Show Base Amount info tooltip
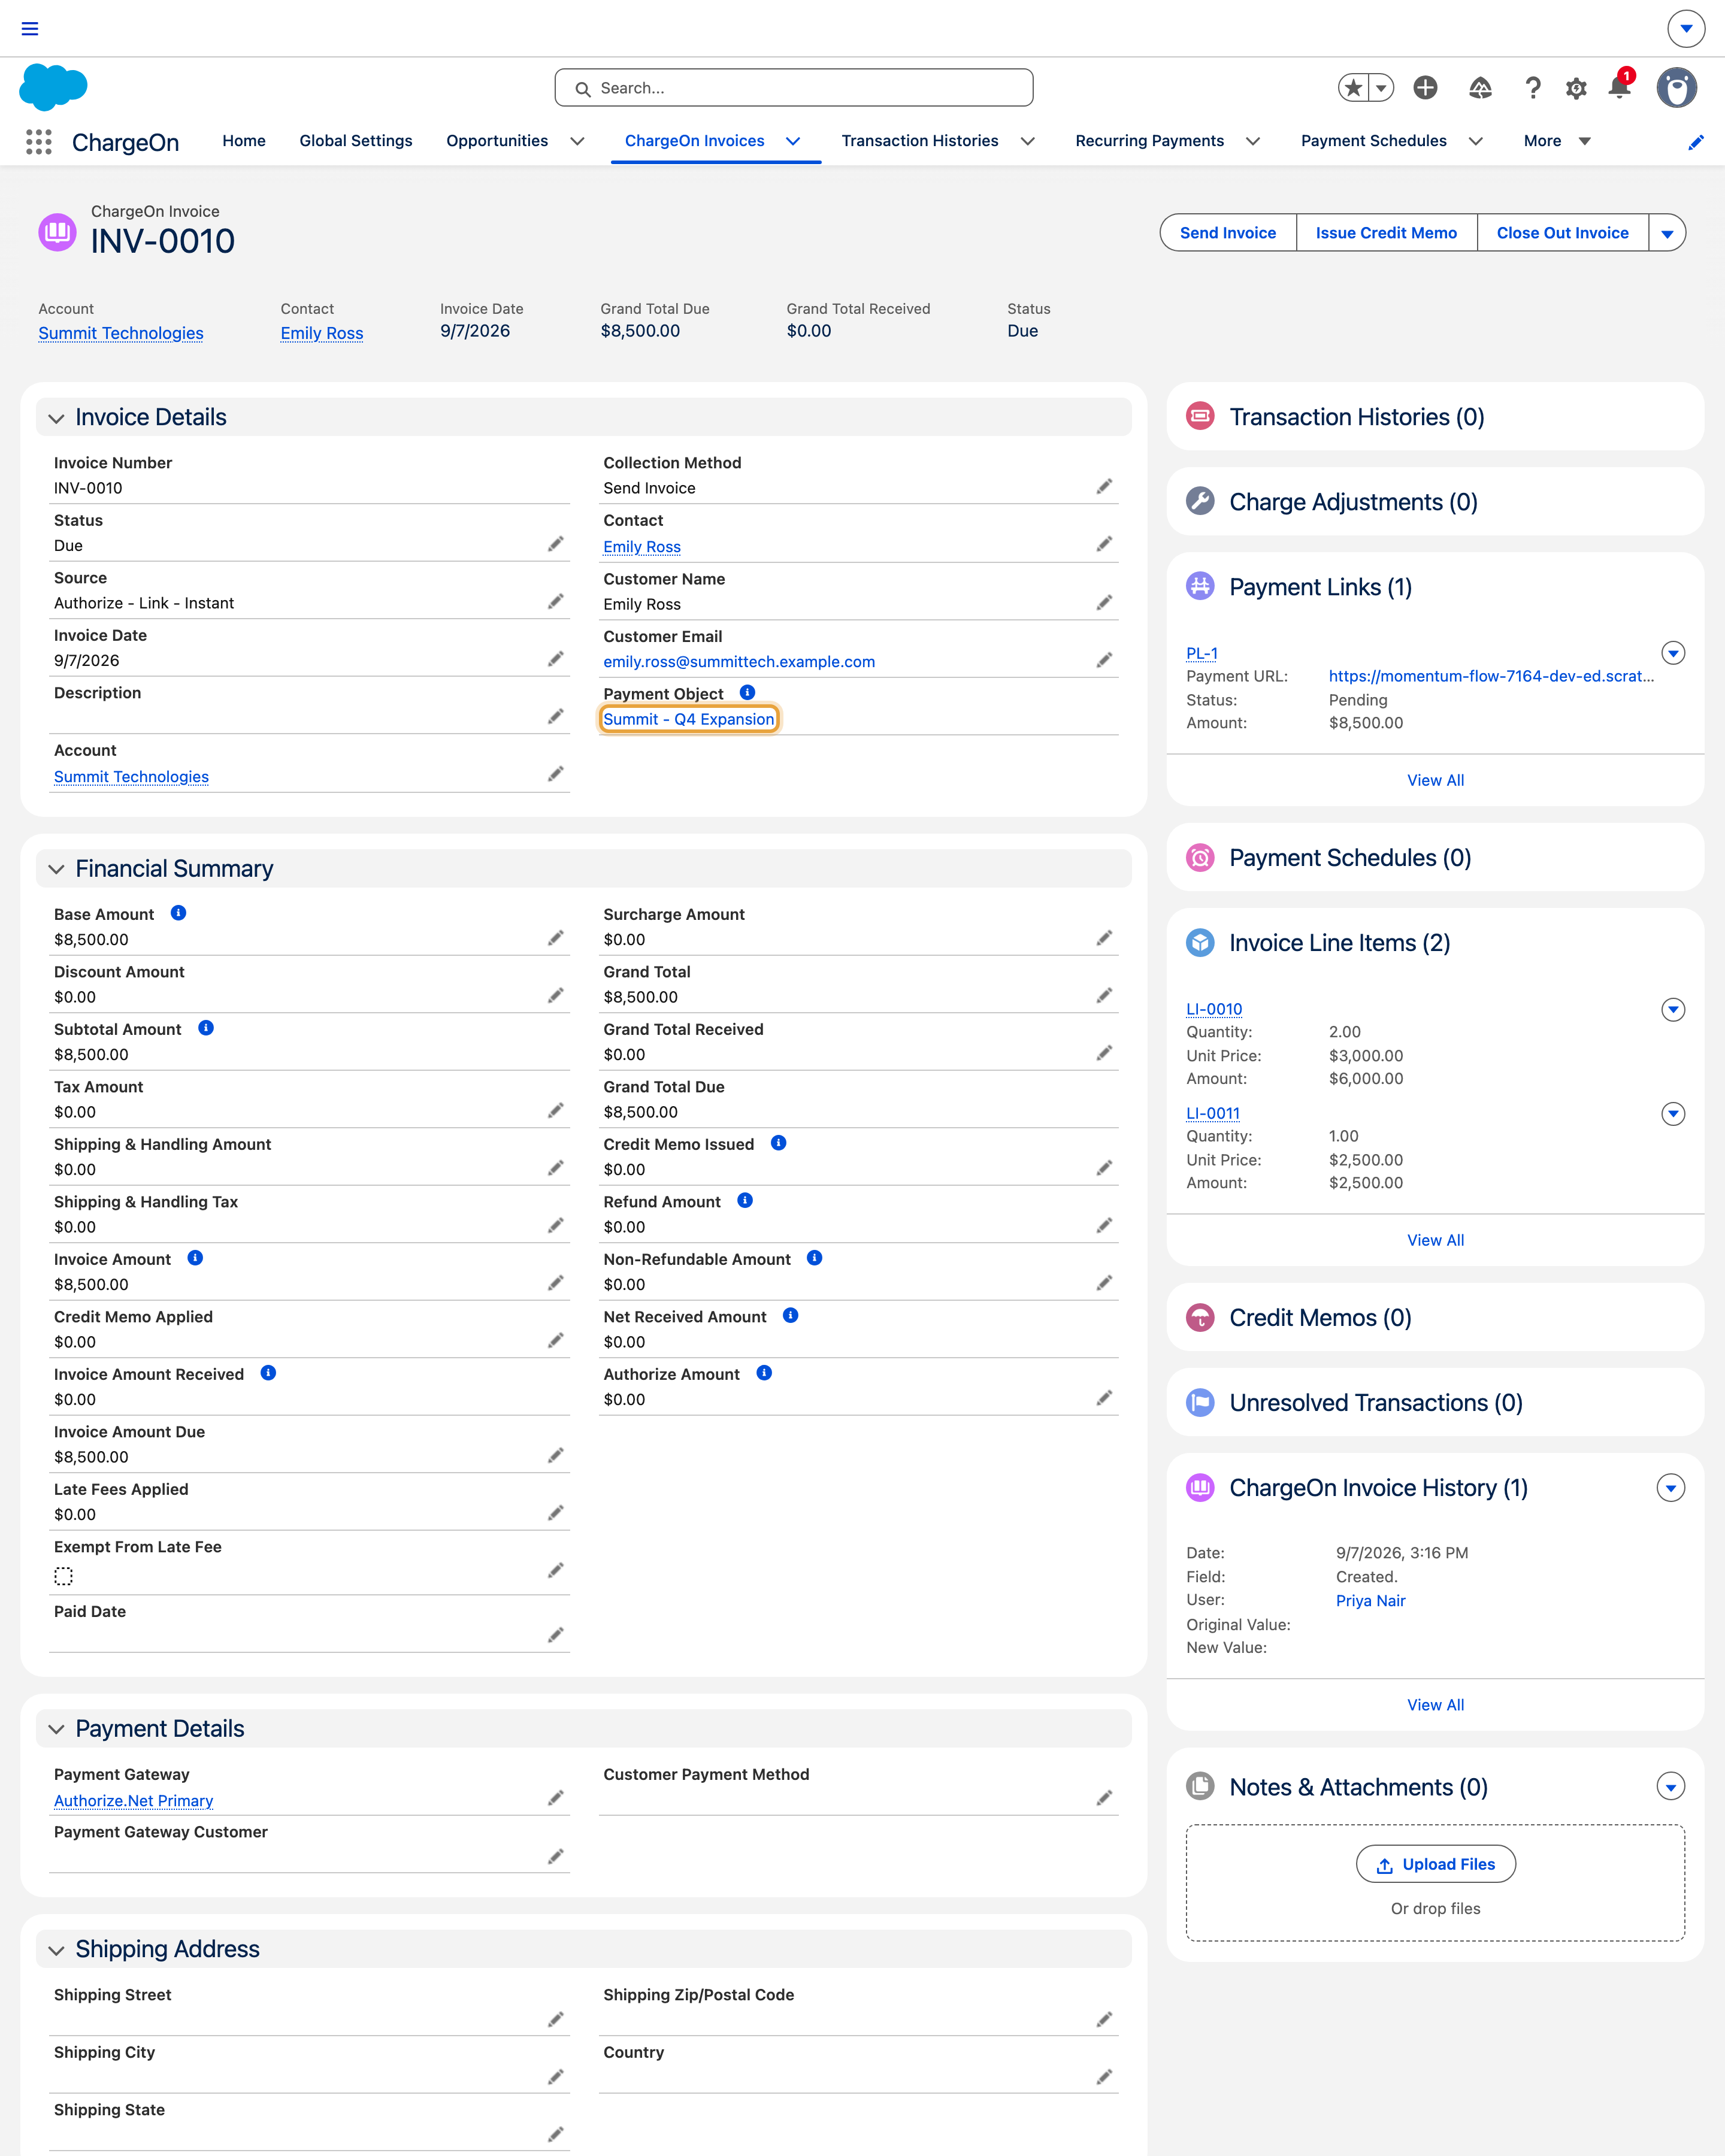 178,913
